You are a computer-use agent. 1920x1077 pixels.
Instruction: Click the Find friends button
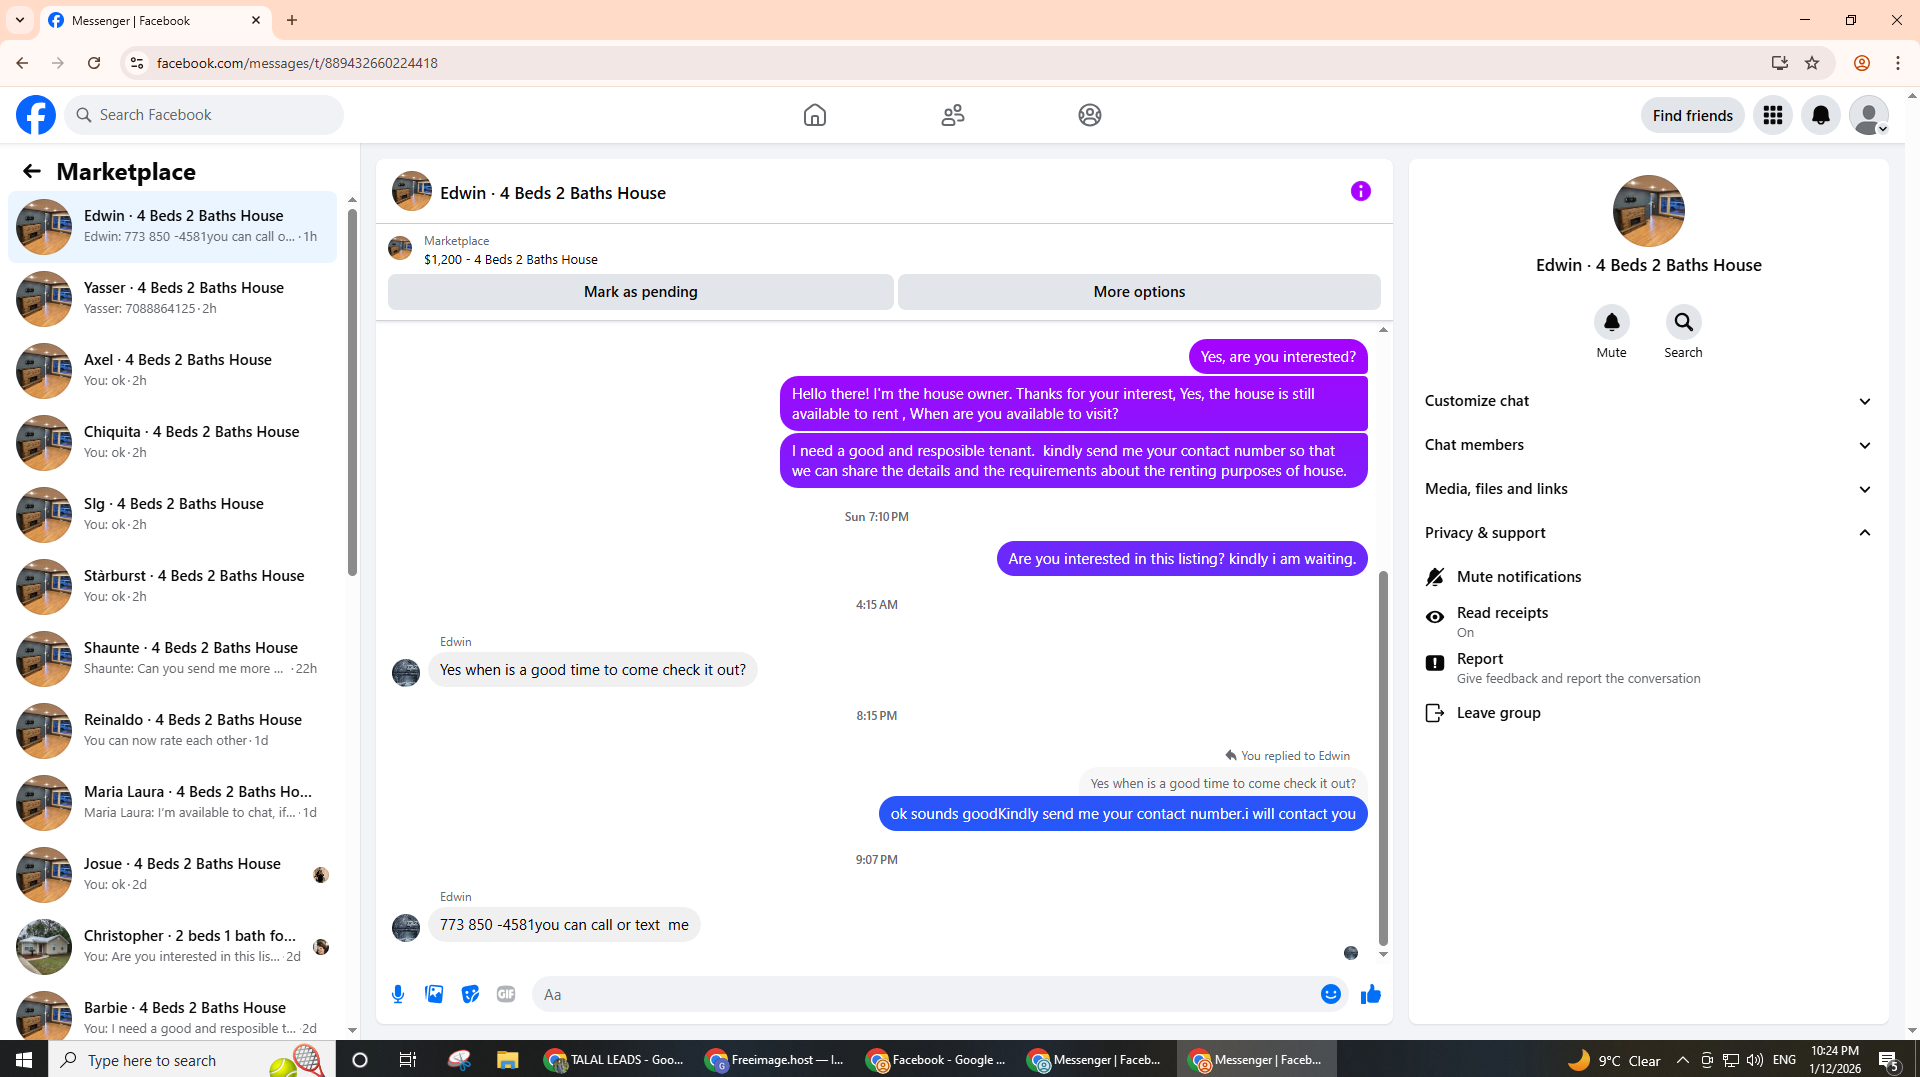1693,115
